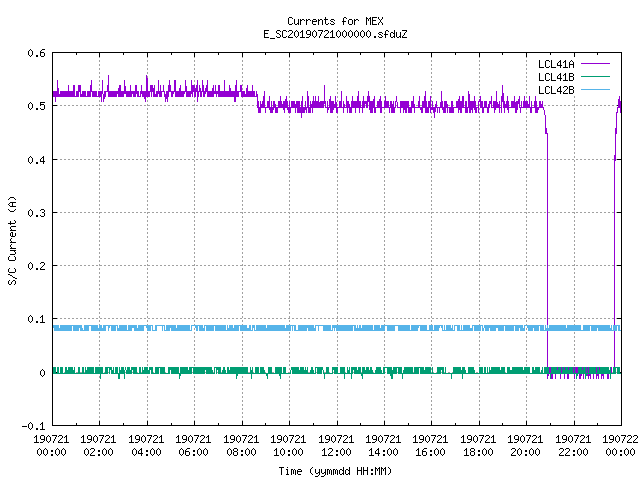Click the filename 'E_SC20190721000000.sfduZ'
640x480 pixels.
[x=335, y=34]
